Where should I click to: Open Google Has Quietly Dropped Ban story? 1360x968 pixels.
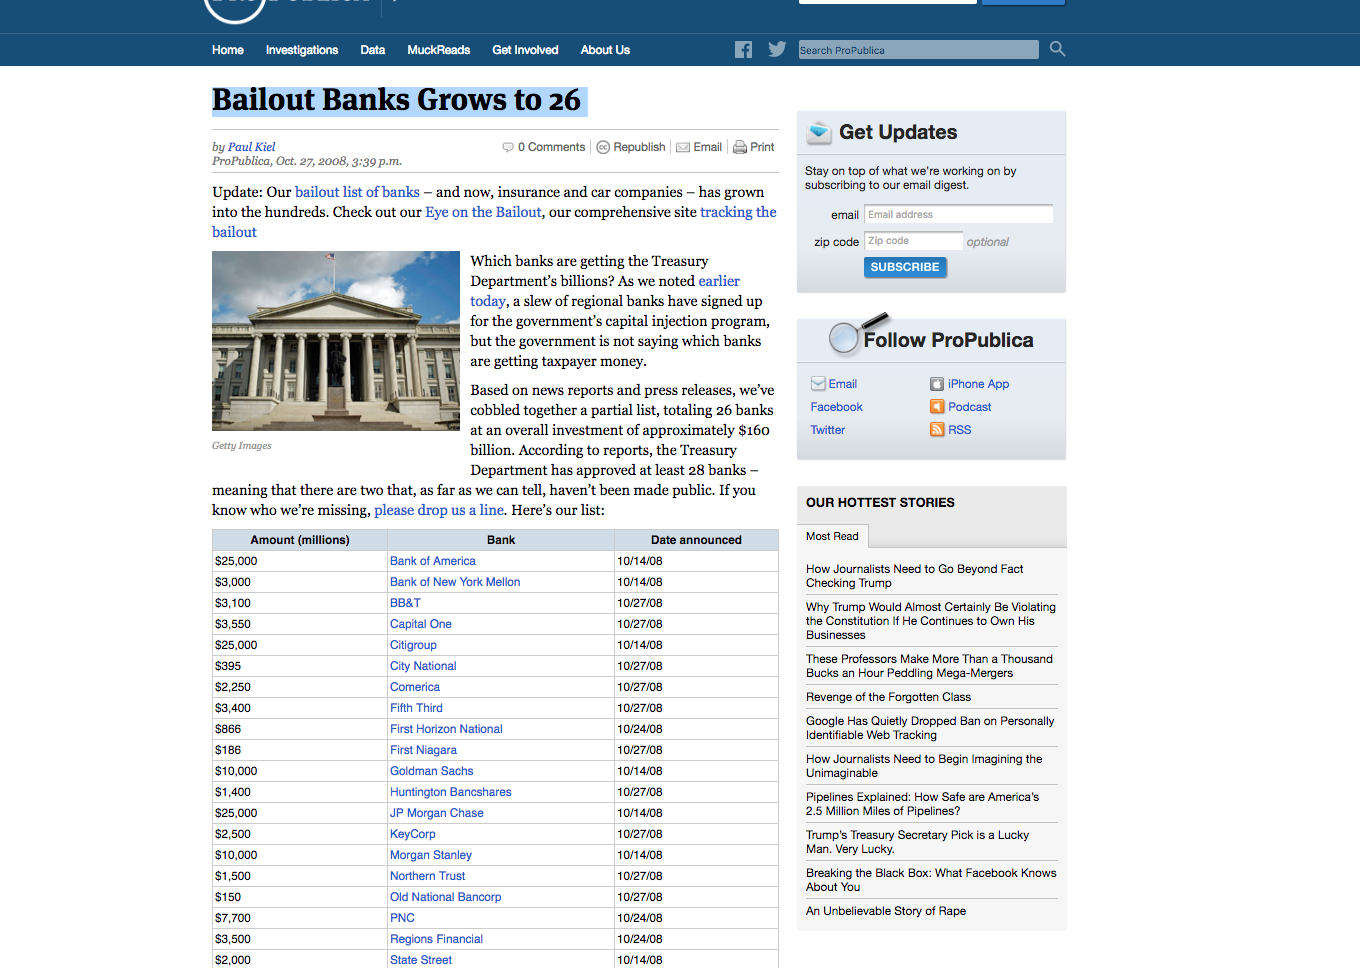click(930, 728)
